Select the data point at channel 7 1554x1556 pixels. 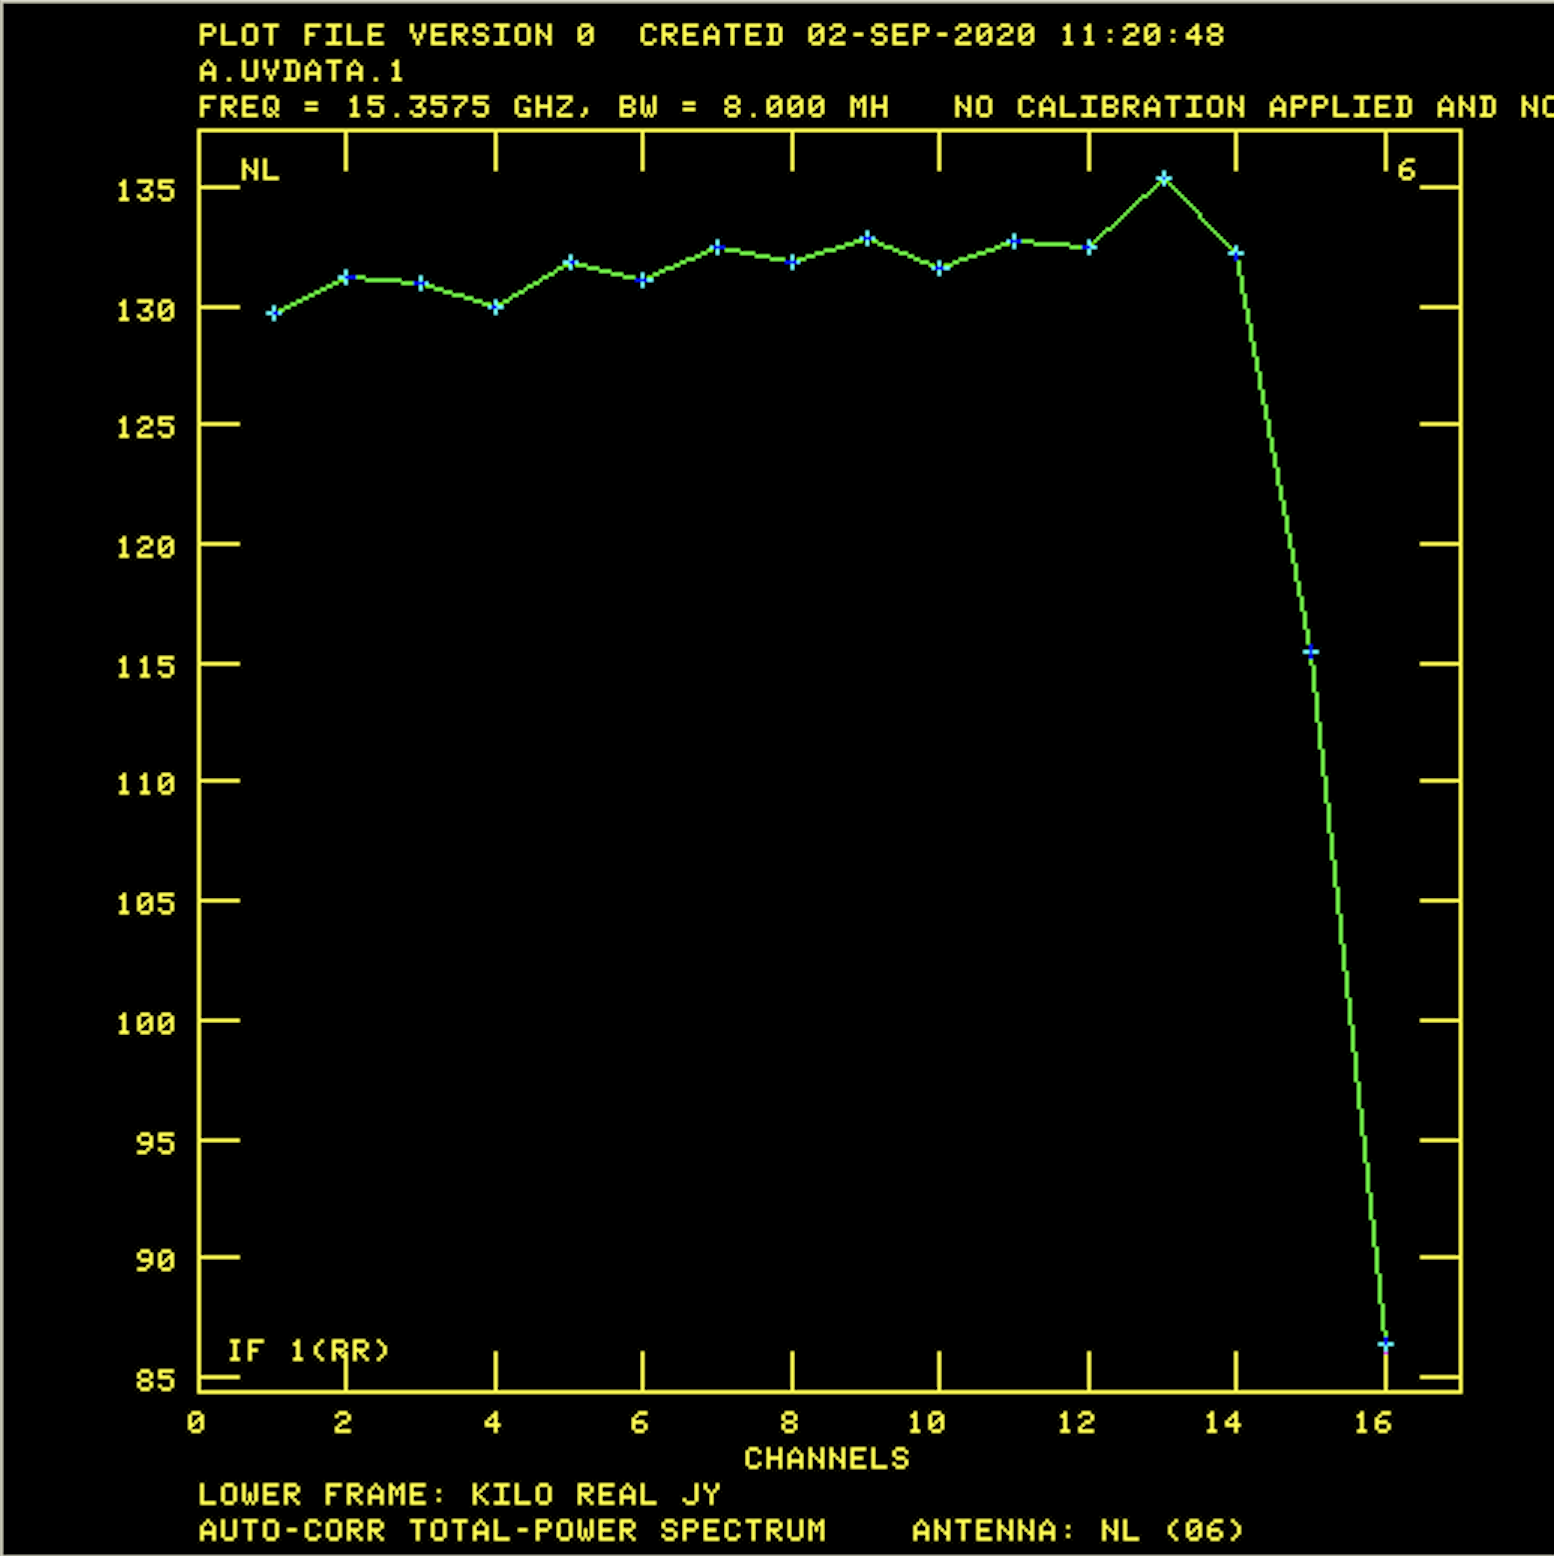717,247
